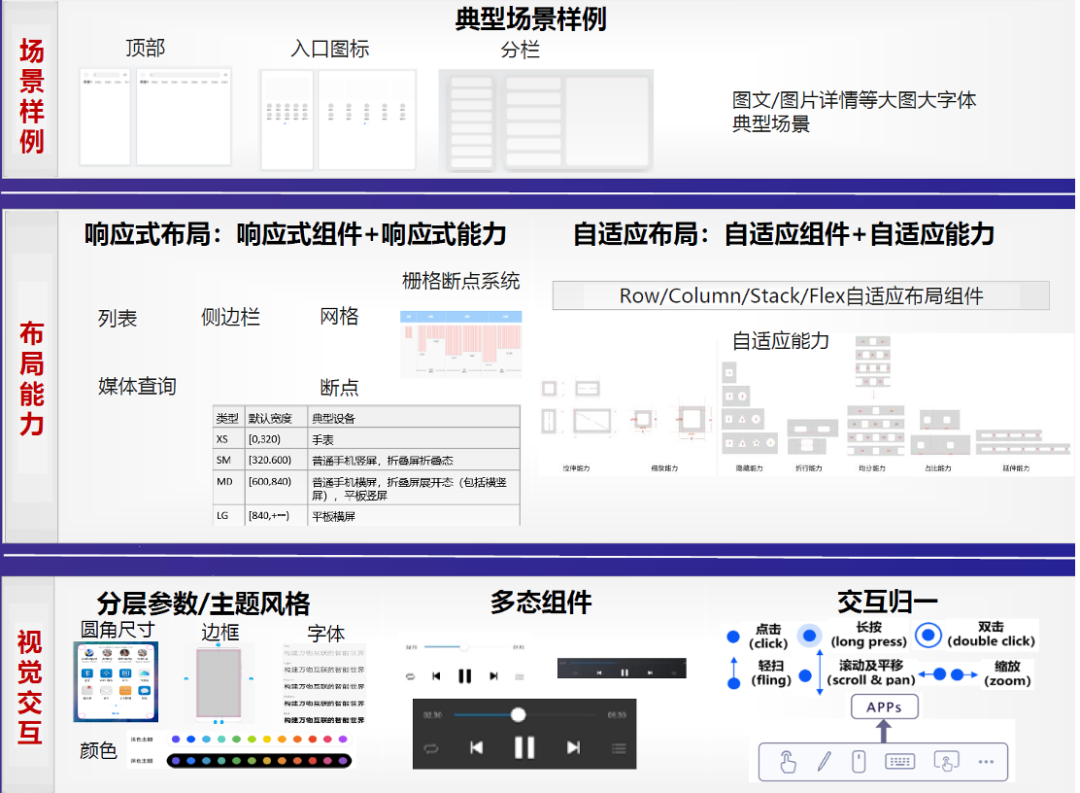Click the APPs box
Viewport: 1080px width, 793px height.
(884, 707)
